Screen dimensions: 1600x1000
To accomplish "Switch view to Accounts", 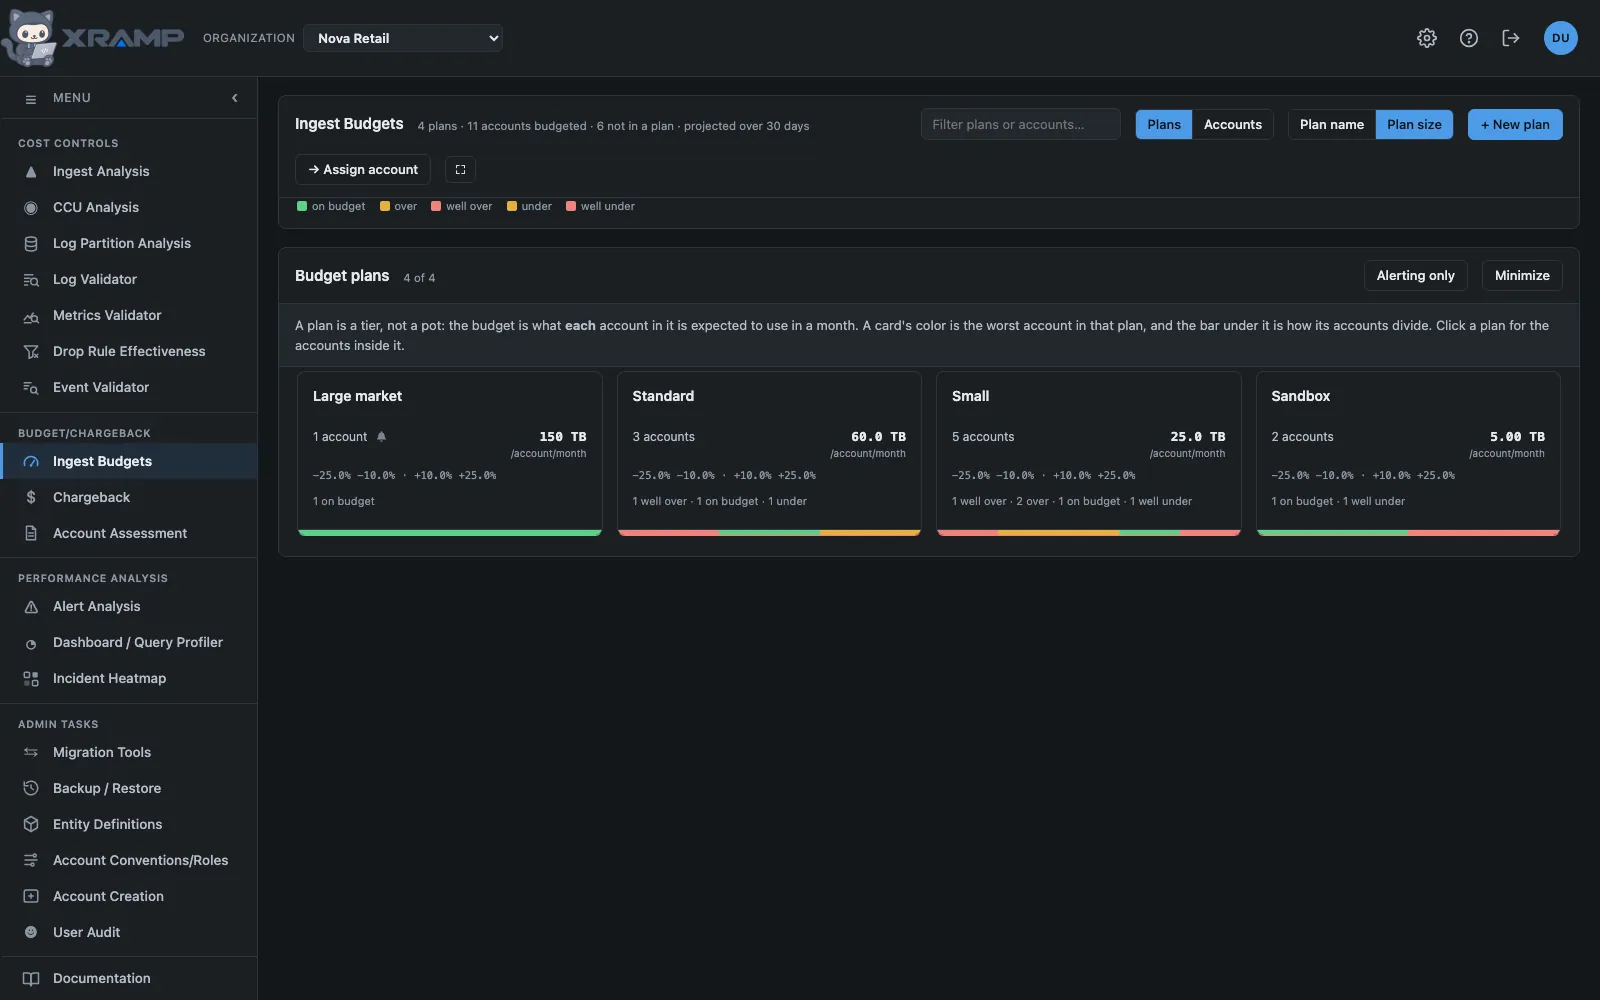I will (x=1233, y=125).
